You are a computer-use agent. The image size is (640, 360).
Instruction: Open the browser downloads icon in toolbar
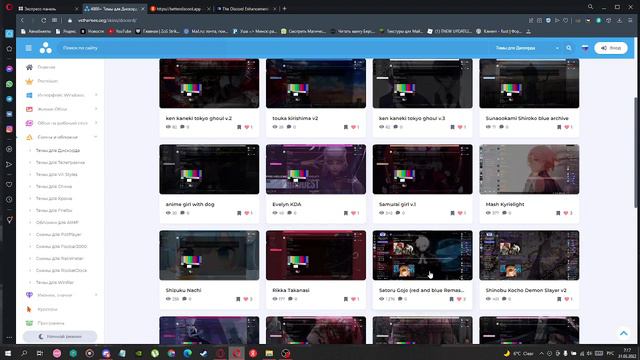pyautogui.click(x=620, y=20)
